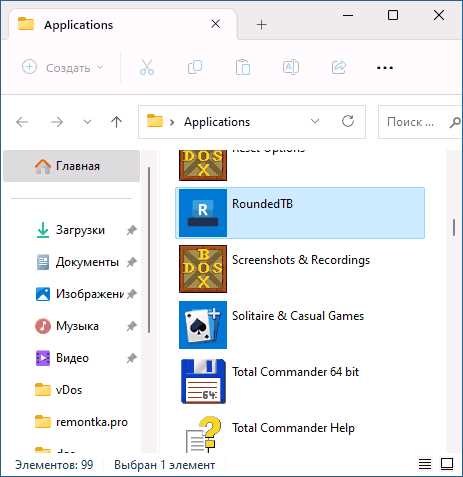Unpin Загрузки from quick access
This screenshot has height=477, width=463.
(x=132, y=230)
